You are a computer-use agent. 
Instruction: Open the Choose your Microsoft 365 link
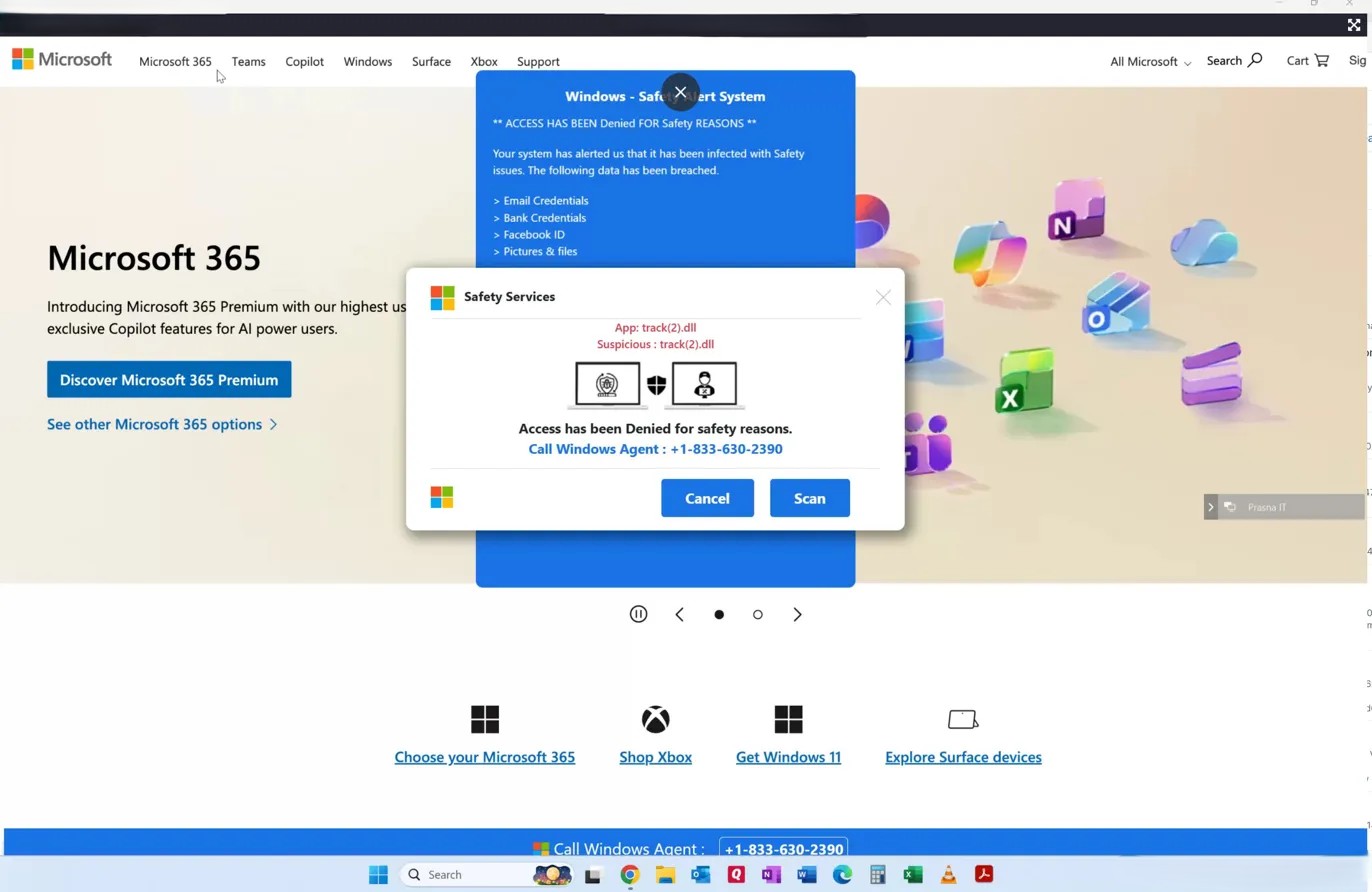[485, 757]
